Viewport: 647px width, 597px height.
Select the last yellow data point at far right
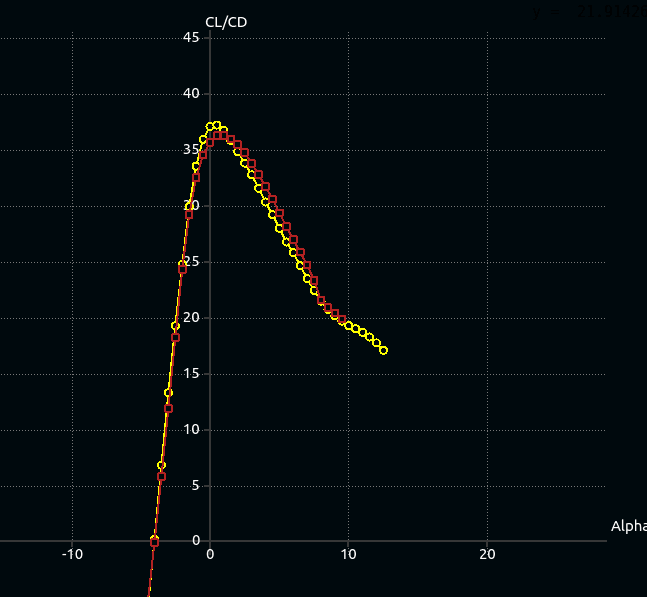click(384, 350)
